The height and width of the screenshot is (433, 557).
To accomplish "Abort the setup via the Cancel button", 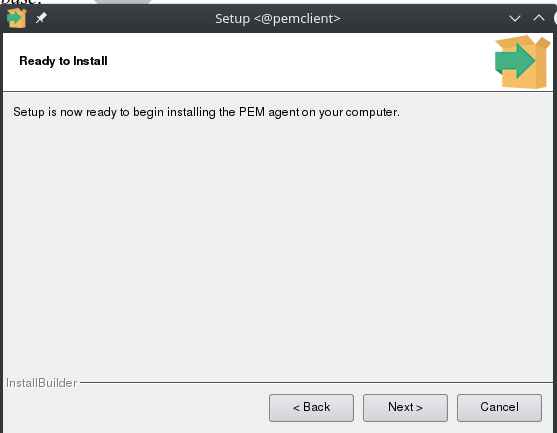I will coord(499,407).
